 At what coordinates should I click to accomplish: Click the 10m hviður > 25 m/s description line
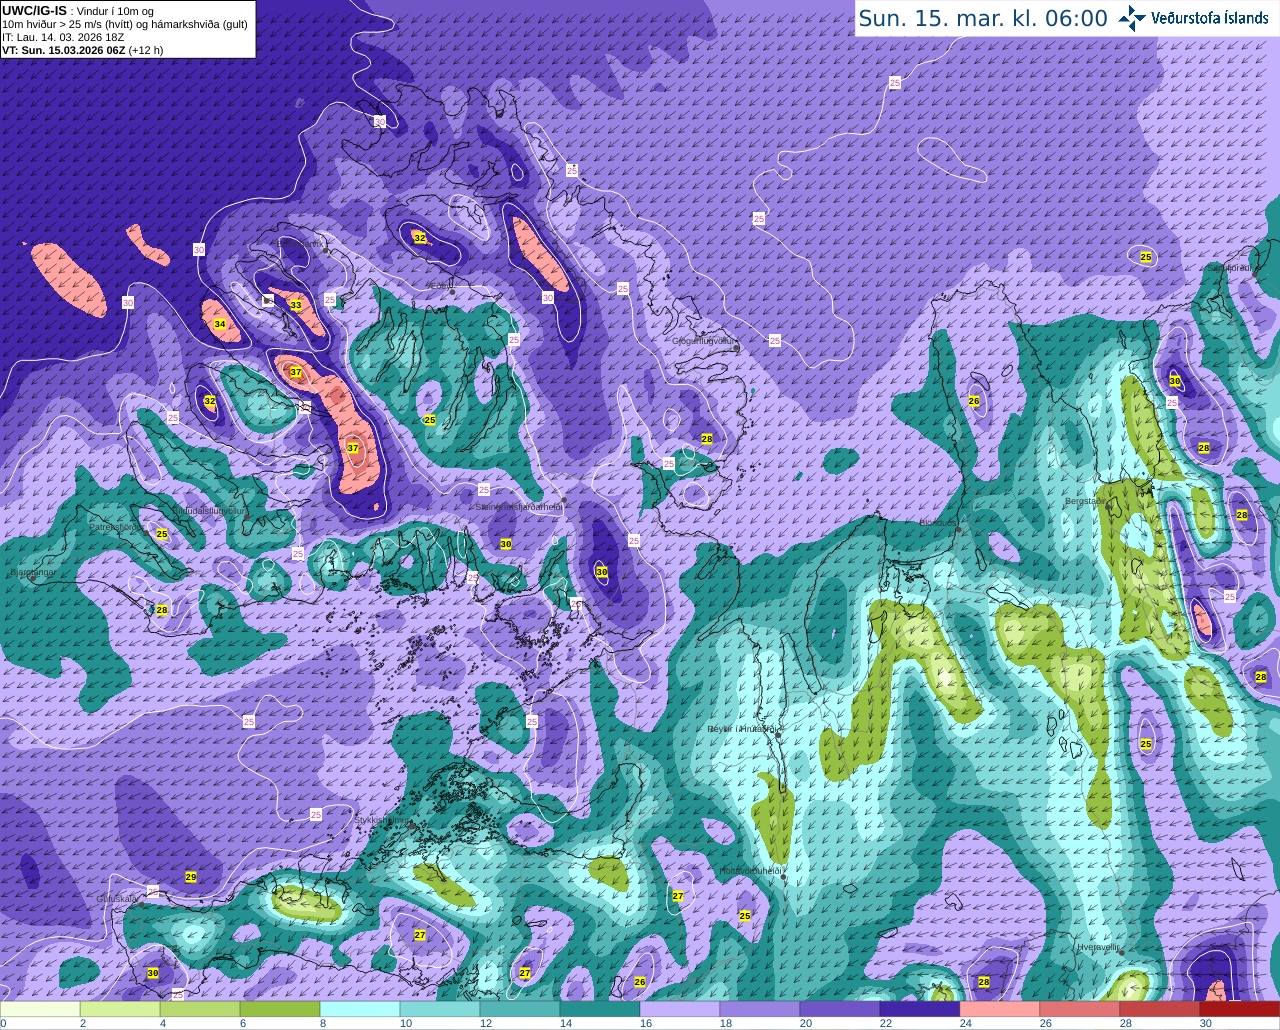(x=125, y=24)
